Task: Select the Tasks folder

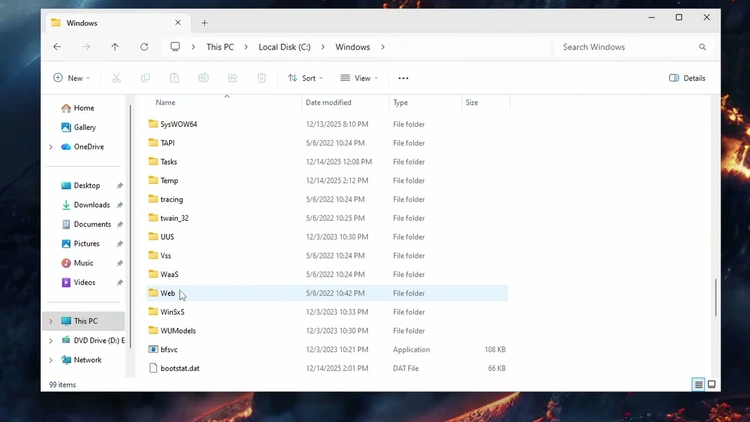Action: tap(327, 162)
